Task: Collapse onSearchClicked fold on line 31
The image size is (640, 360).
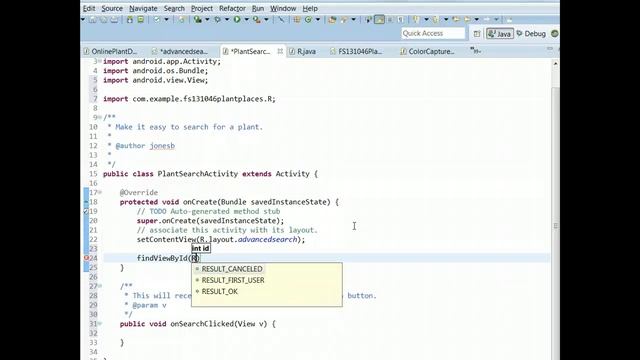Action: (x=100, y=324)
